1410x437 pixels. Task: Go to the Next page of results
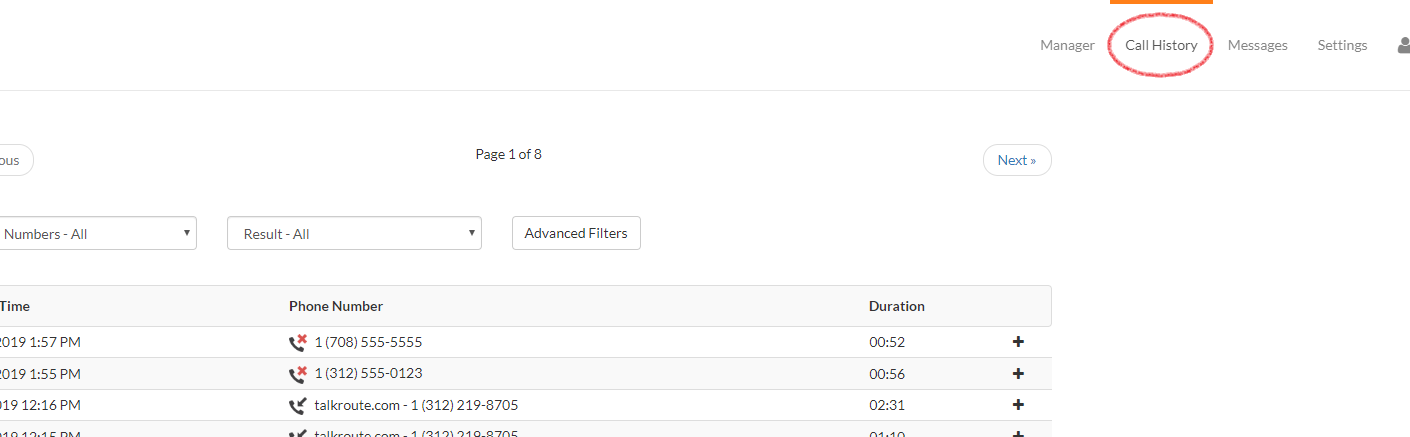(x=1017, y=160)
